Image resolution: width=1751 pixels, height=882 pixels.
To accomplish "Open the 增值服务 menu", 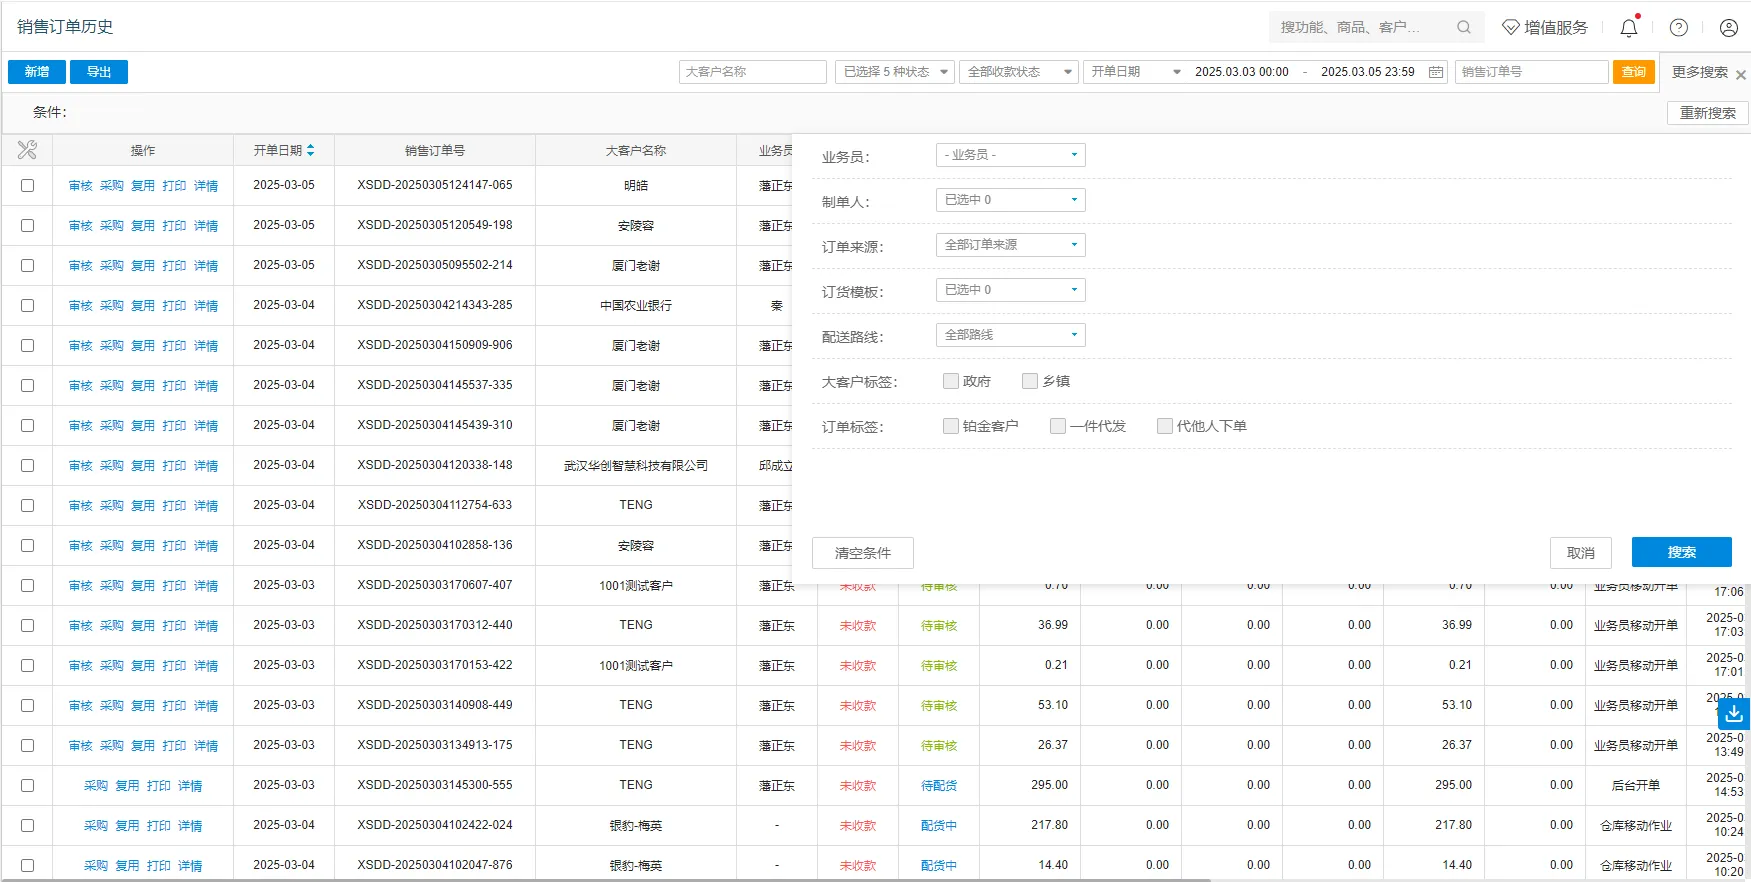I will tap(1545, 28).
